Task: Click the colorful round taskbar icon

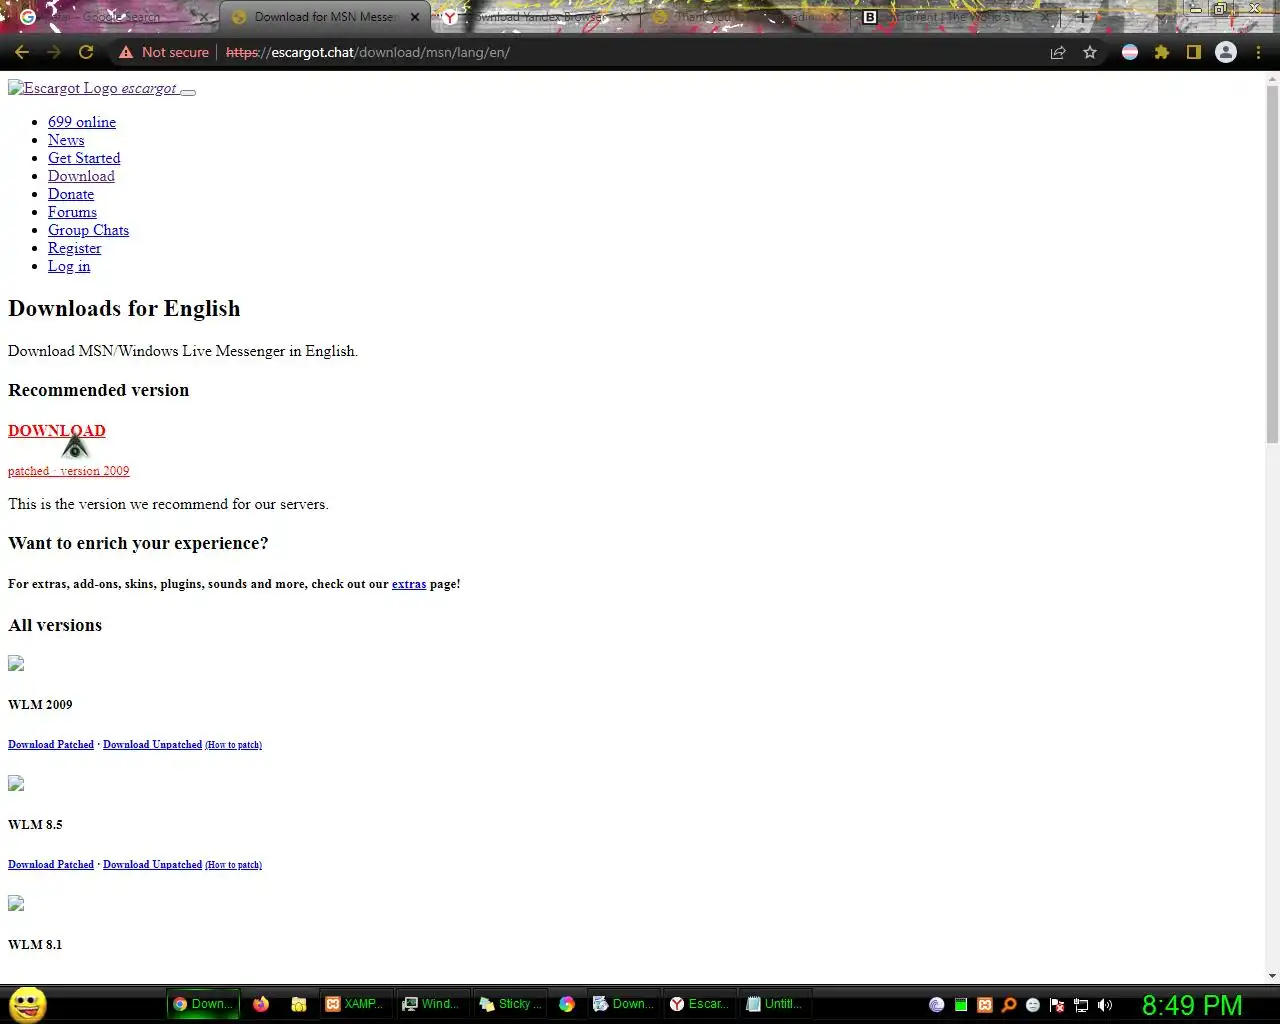Action: point(567,1004)
